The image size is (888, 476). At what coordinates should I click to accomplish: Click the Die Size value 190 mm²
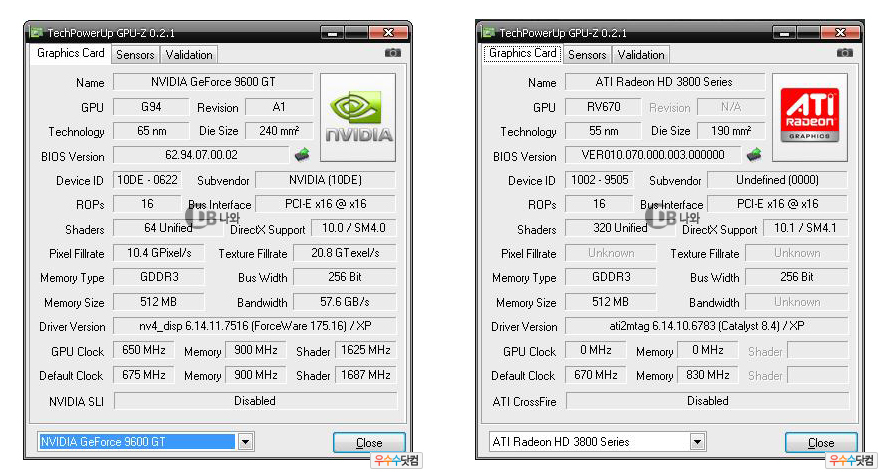coord(731,131)
